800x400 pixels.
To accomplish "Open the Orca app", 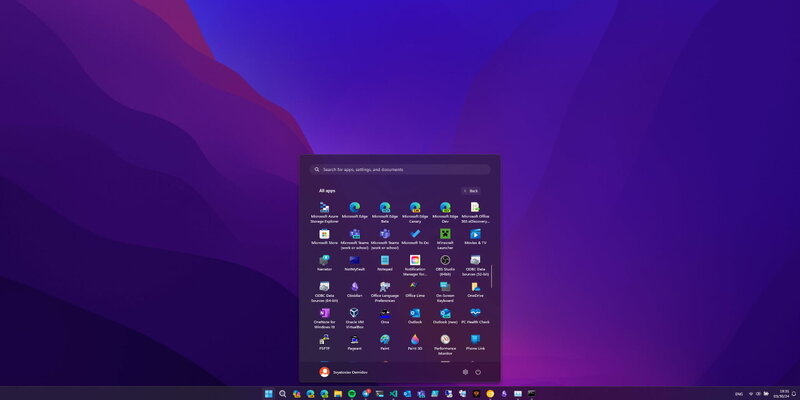I will tap(385, 316).
